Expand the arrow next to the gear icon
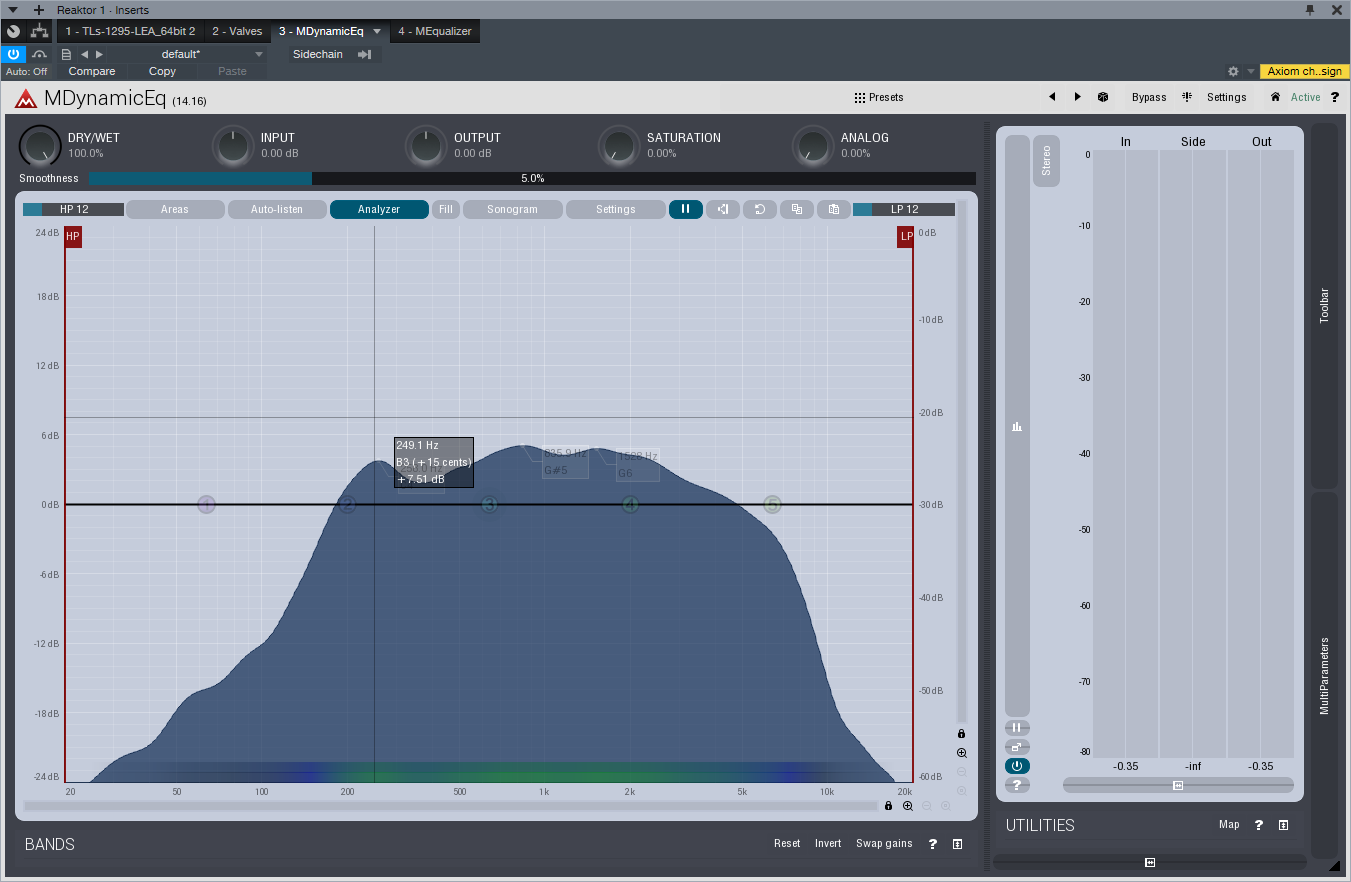The image size is (1351, 882). coord(1250,72)
